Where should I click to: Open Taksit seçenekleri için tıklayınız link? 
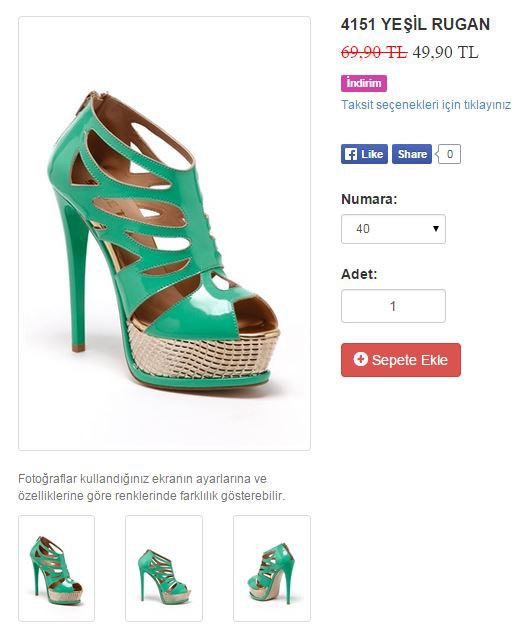426,105
